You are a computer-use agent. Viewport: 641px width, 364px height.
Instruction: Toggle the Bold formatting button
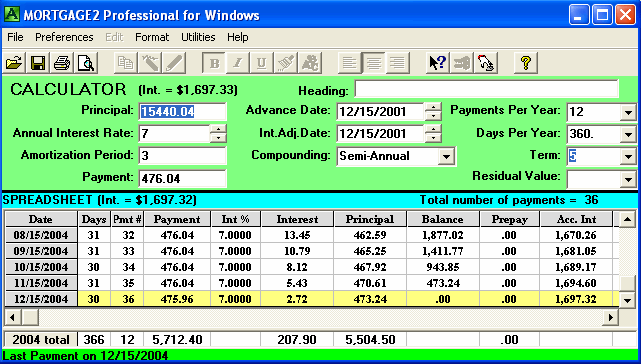pyautogui.click(x=214, y=63)
